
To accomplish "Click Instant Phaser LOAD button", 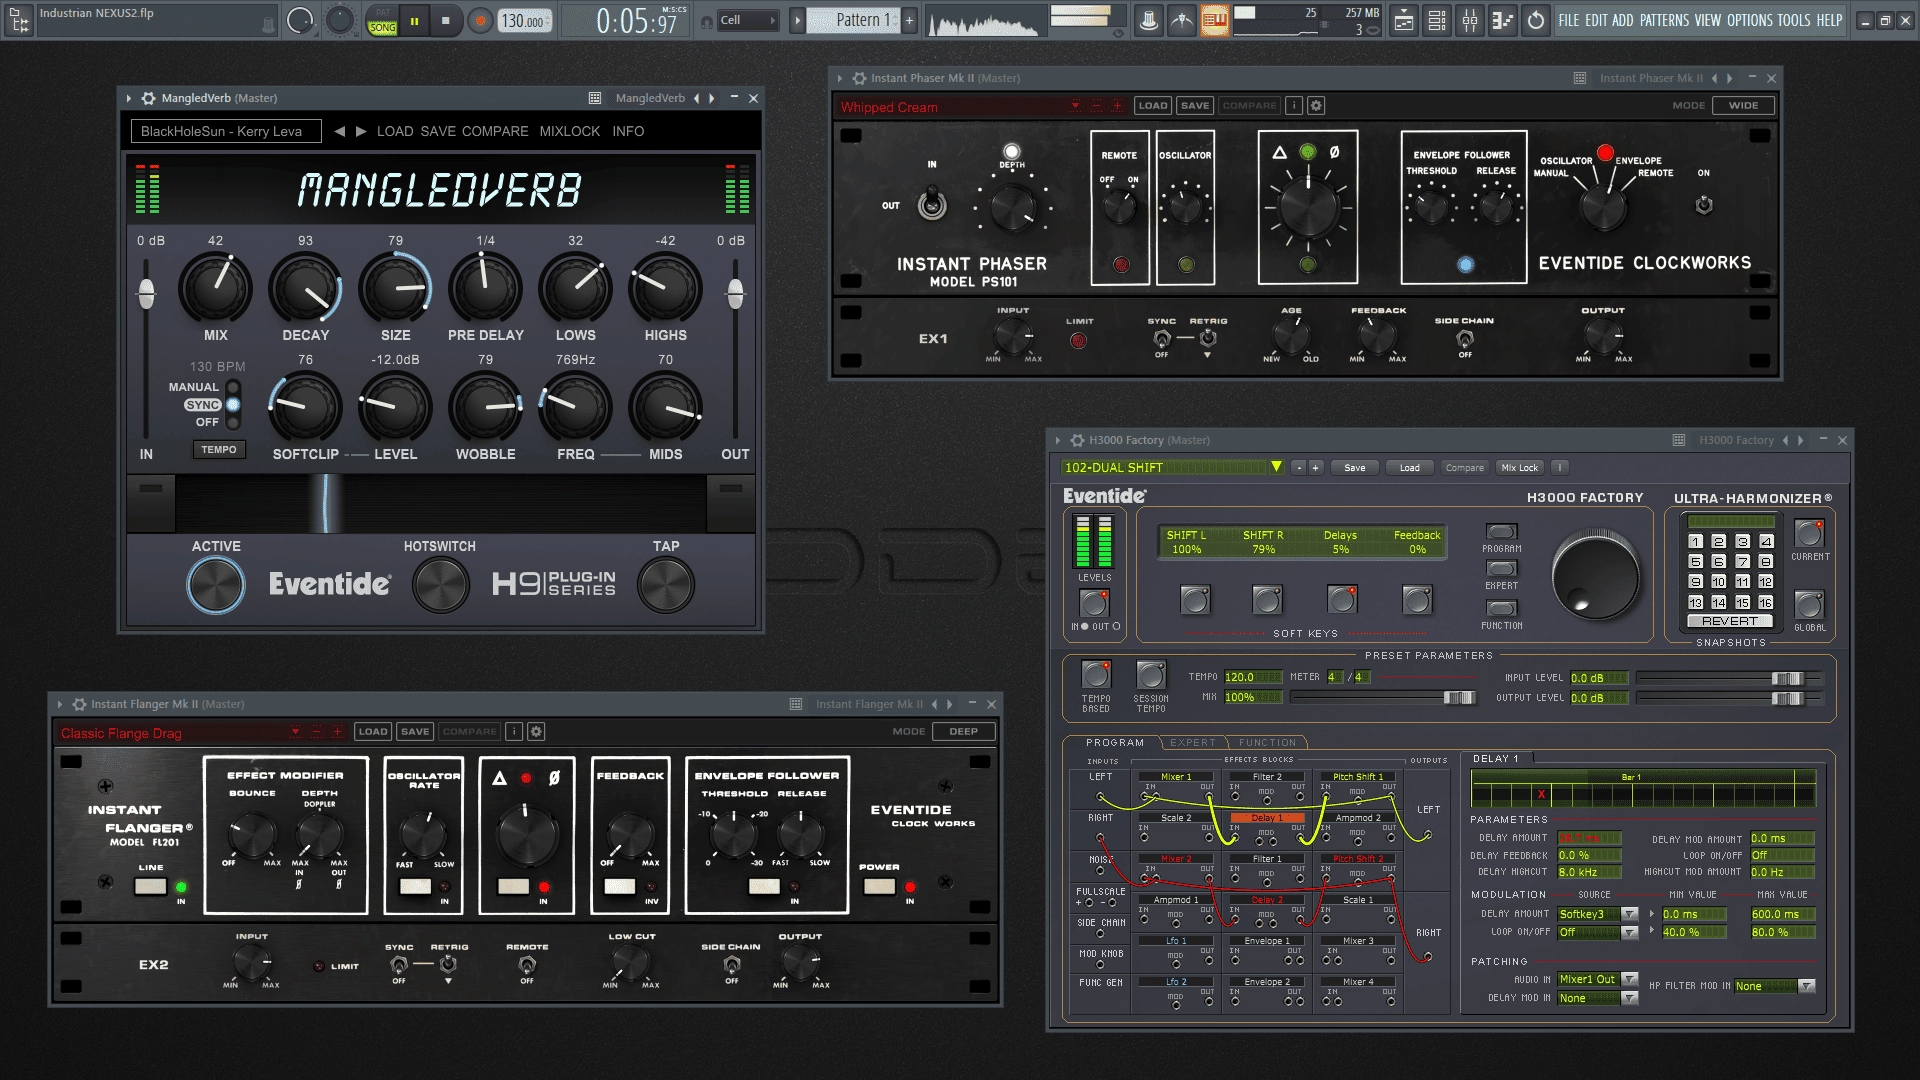I will [x=1152, y=105].
